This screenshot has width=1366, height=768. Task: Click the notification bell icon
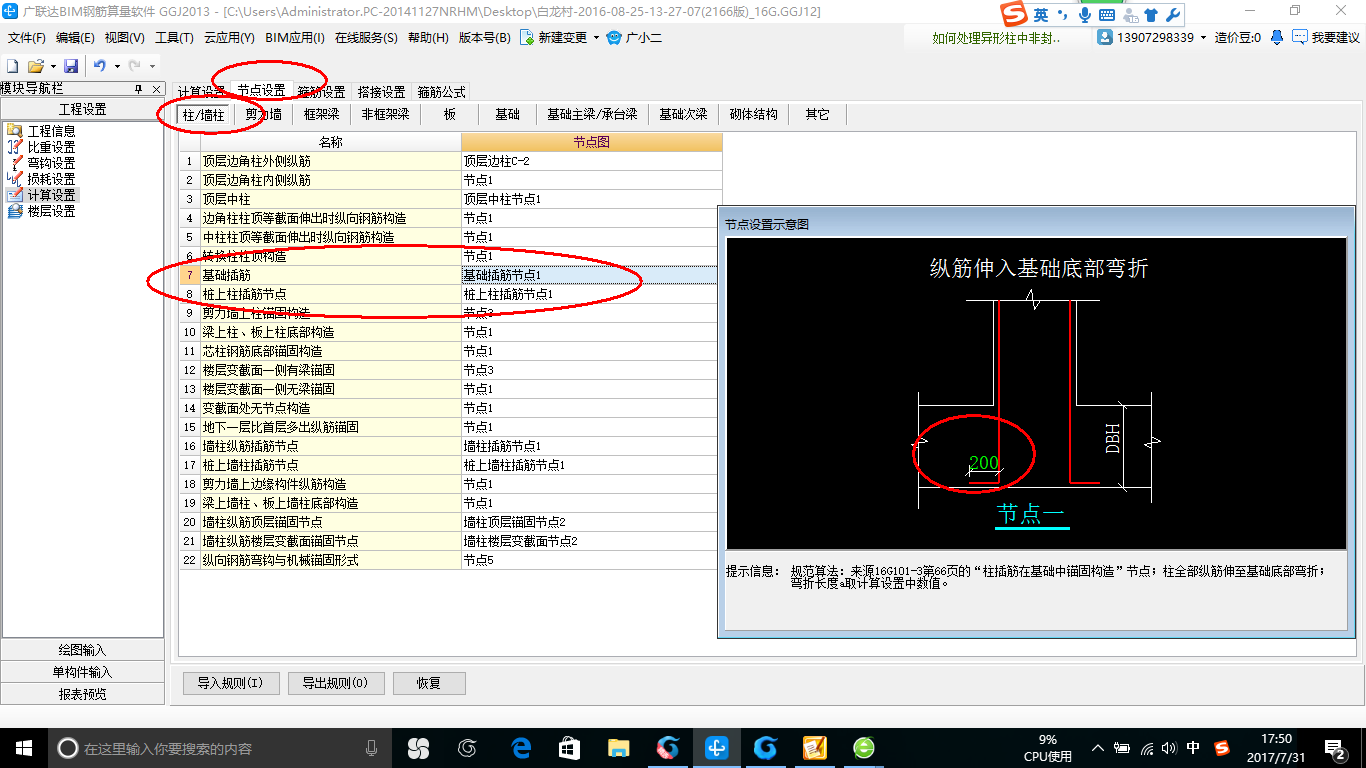1277,37
